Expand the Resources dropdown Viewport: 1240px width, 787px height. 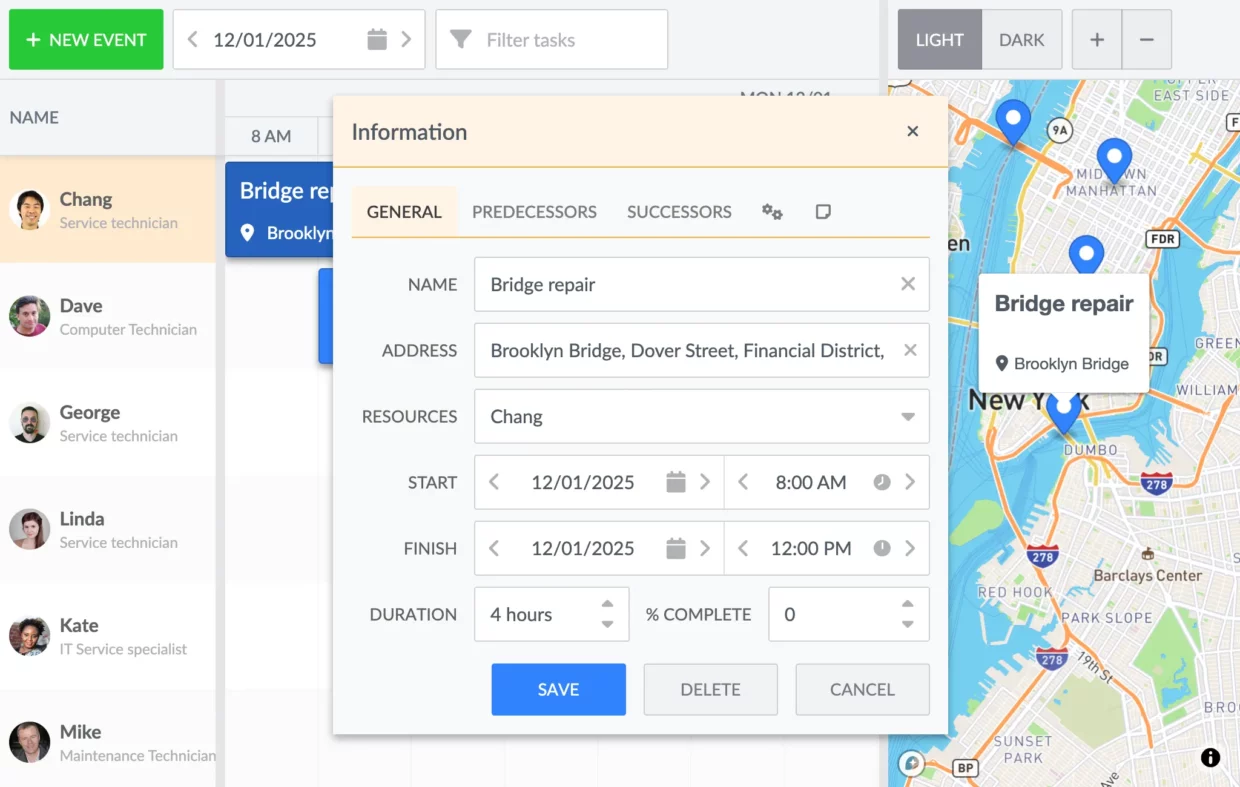coord(908,416)
